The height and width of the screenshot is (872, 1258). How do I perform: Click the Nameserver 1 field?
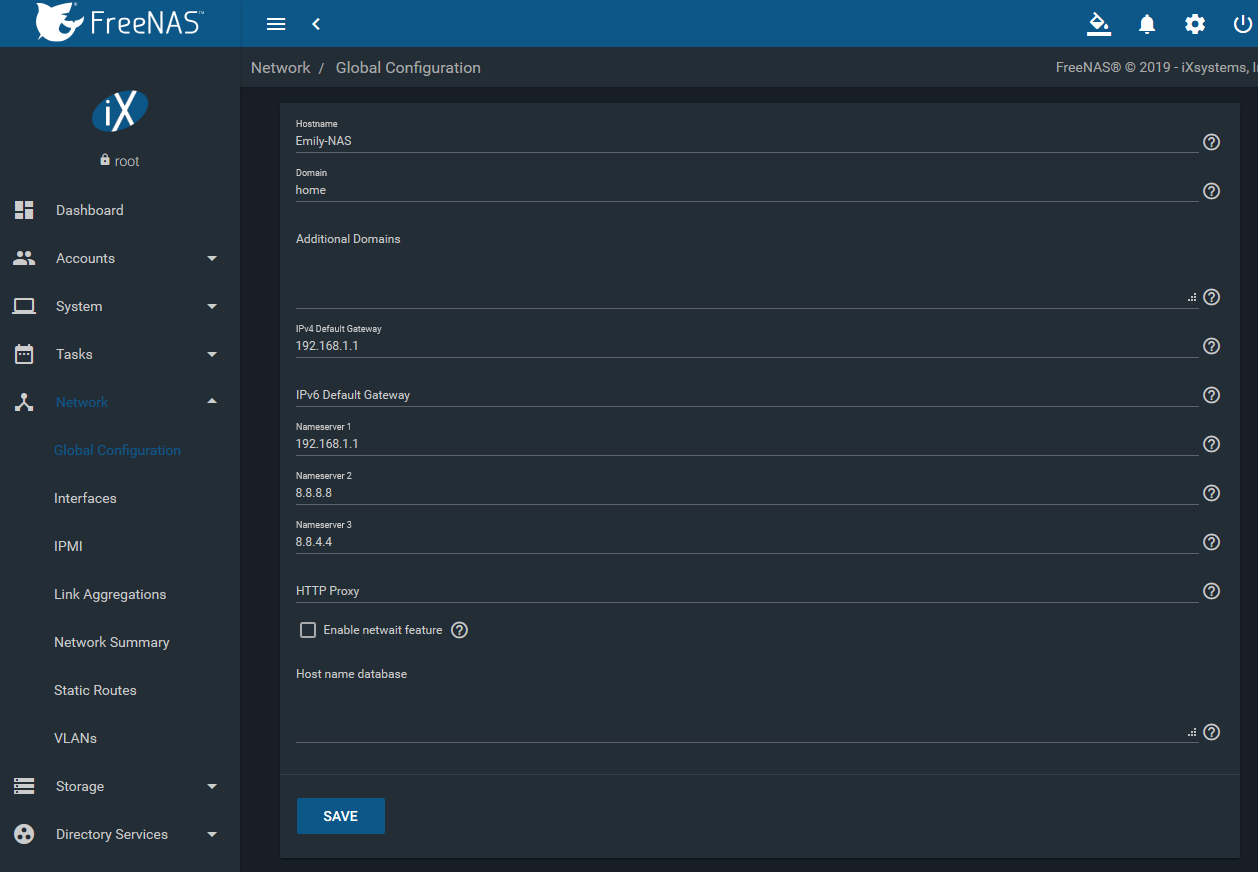coord(747,444)
